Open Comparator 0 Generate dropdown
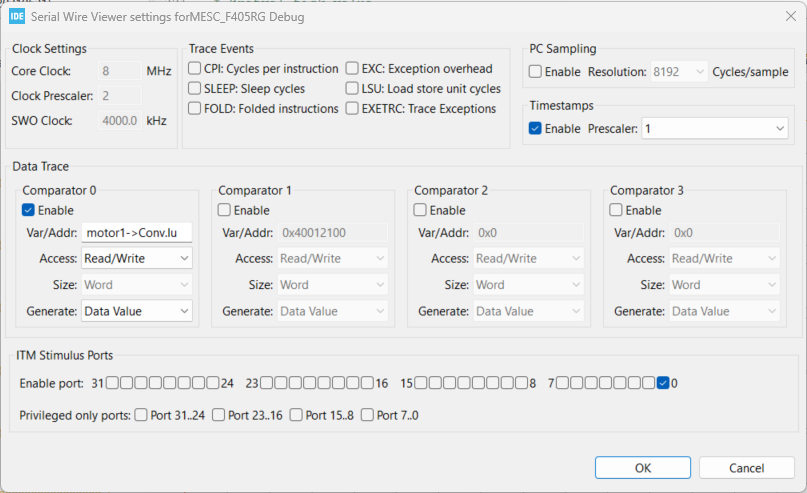The height and width of the screenshot is (493, 807). coord(137,311)
